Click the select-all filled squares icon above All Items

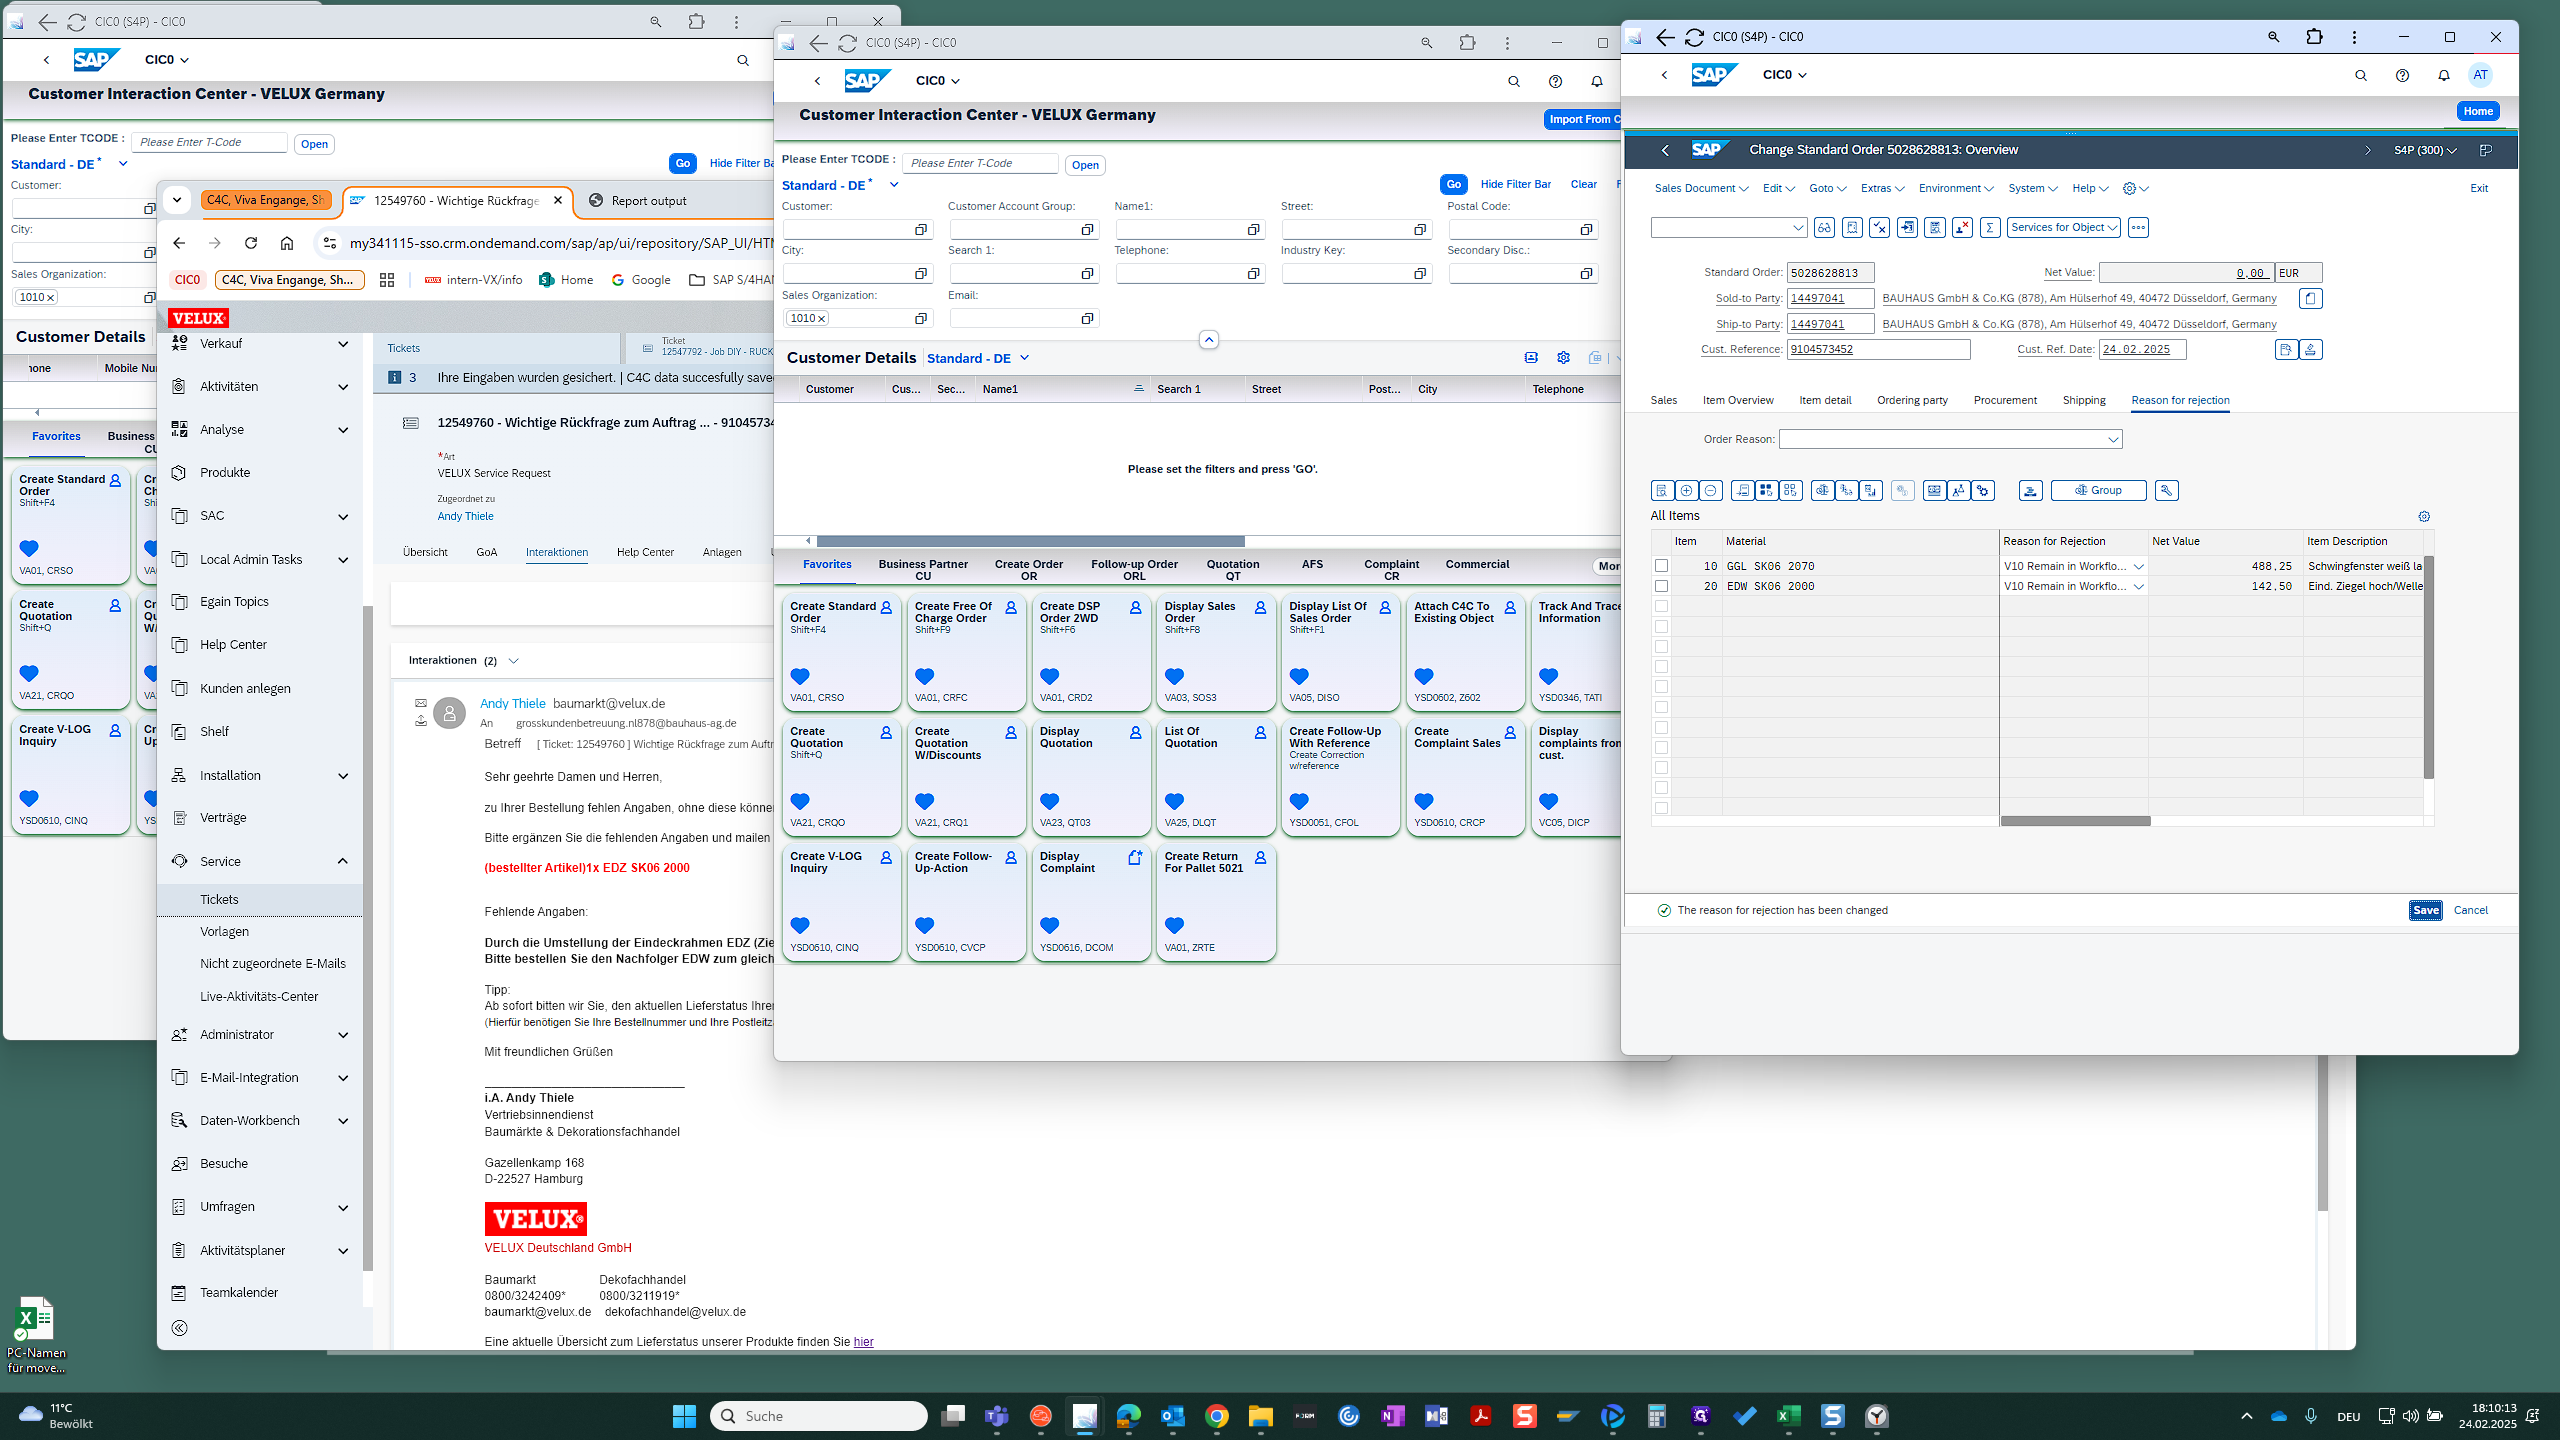(x=1766, y=491)
